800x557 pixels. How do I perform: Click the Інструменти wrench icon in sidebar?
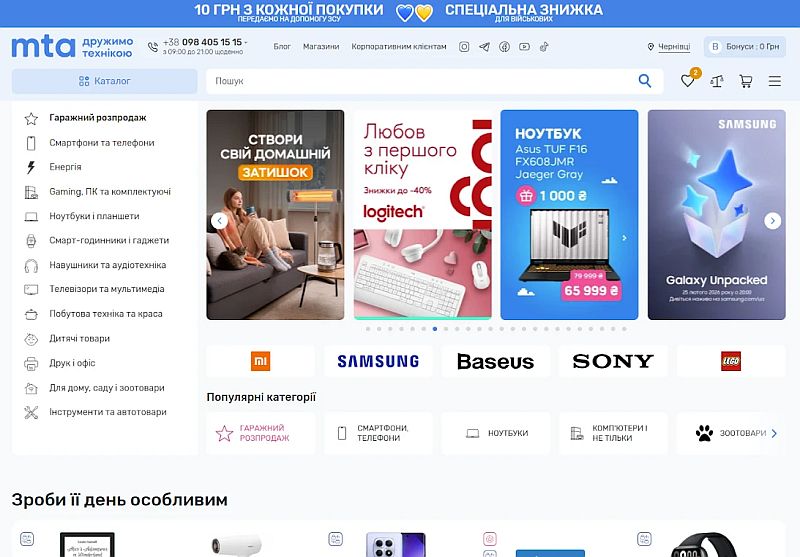[31, 412]
